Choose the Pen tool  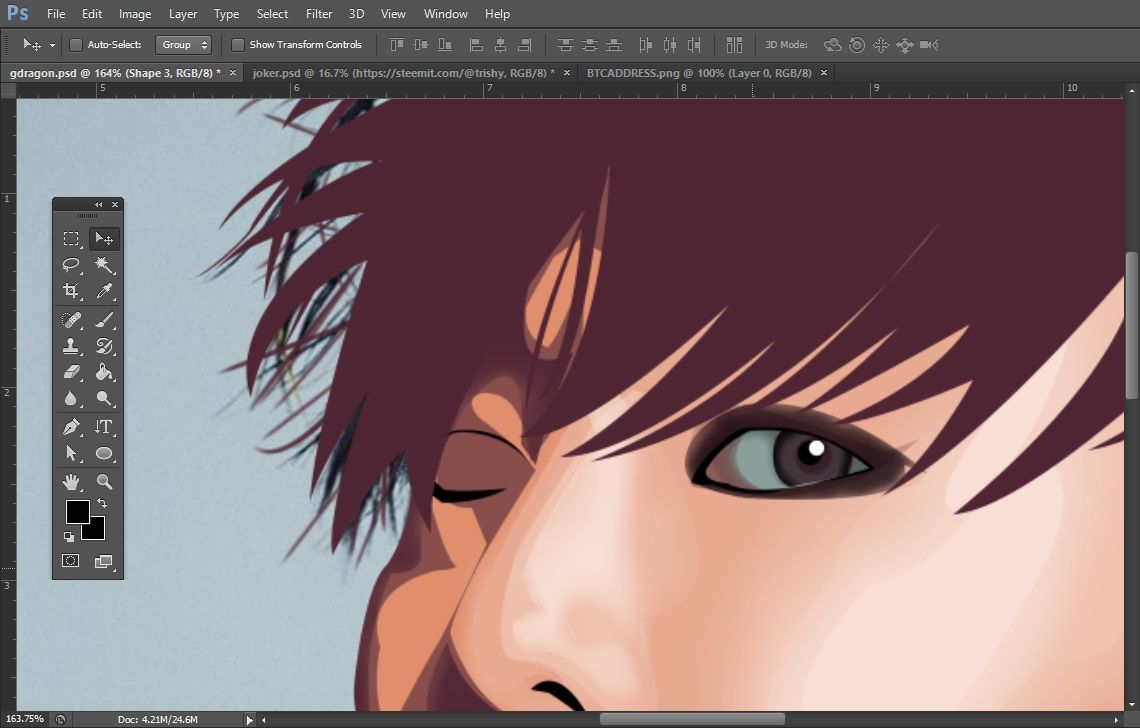pos(71,427)
